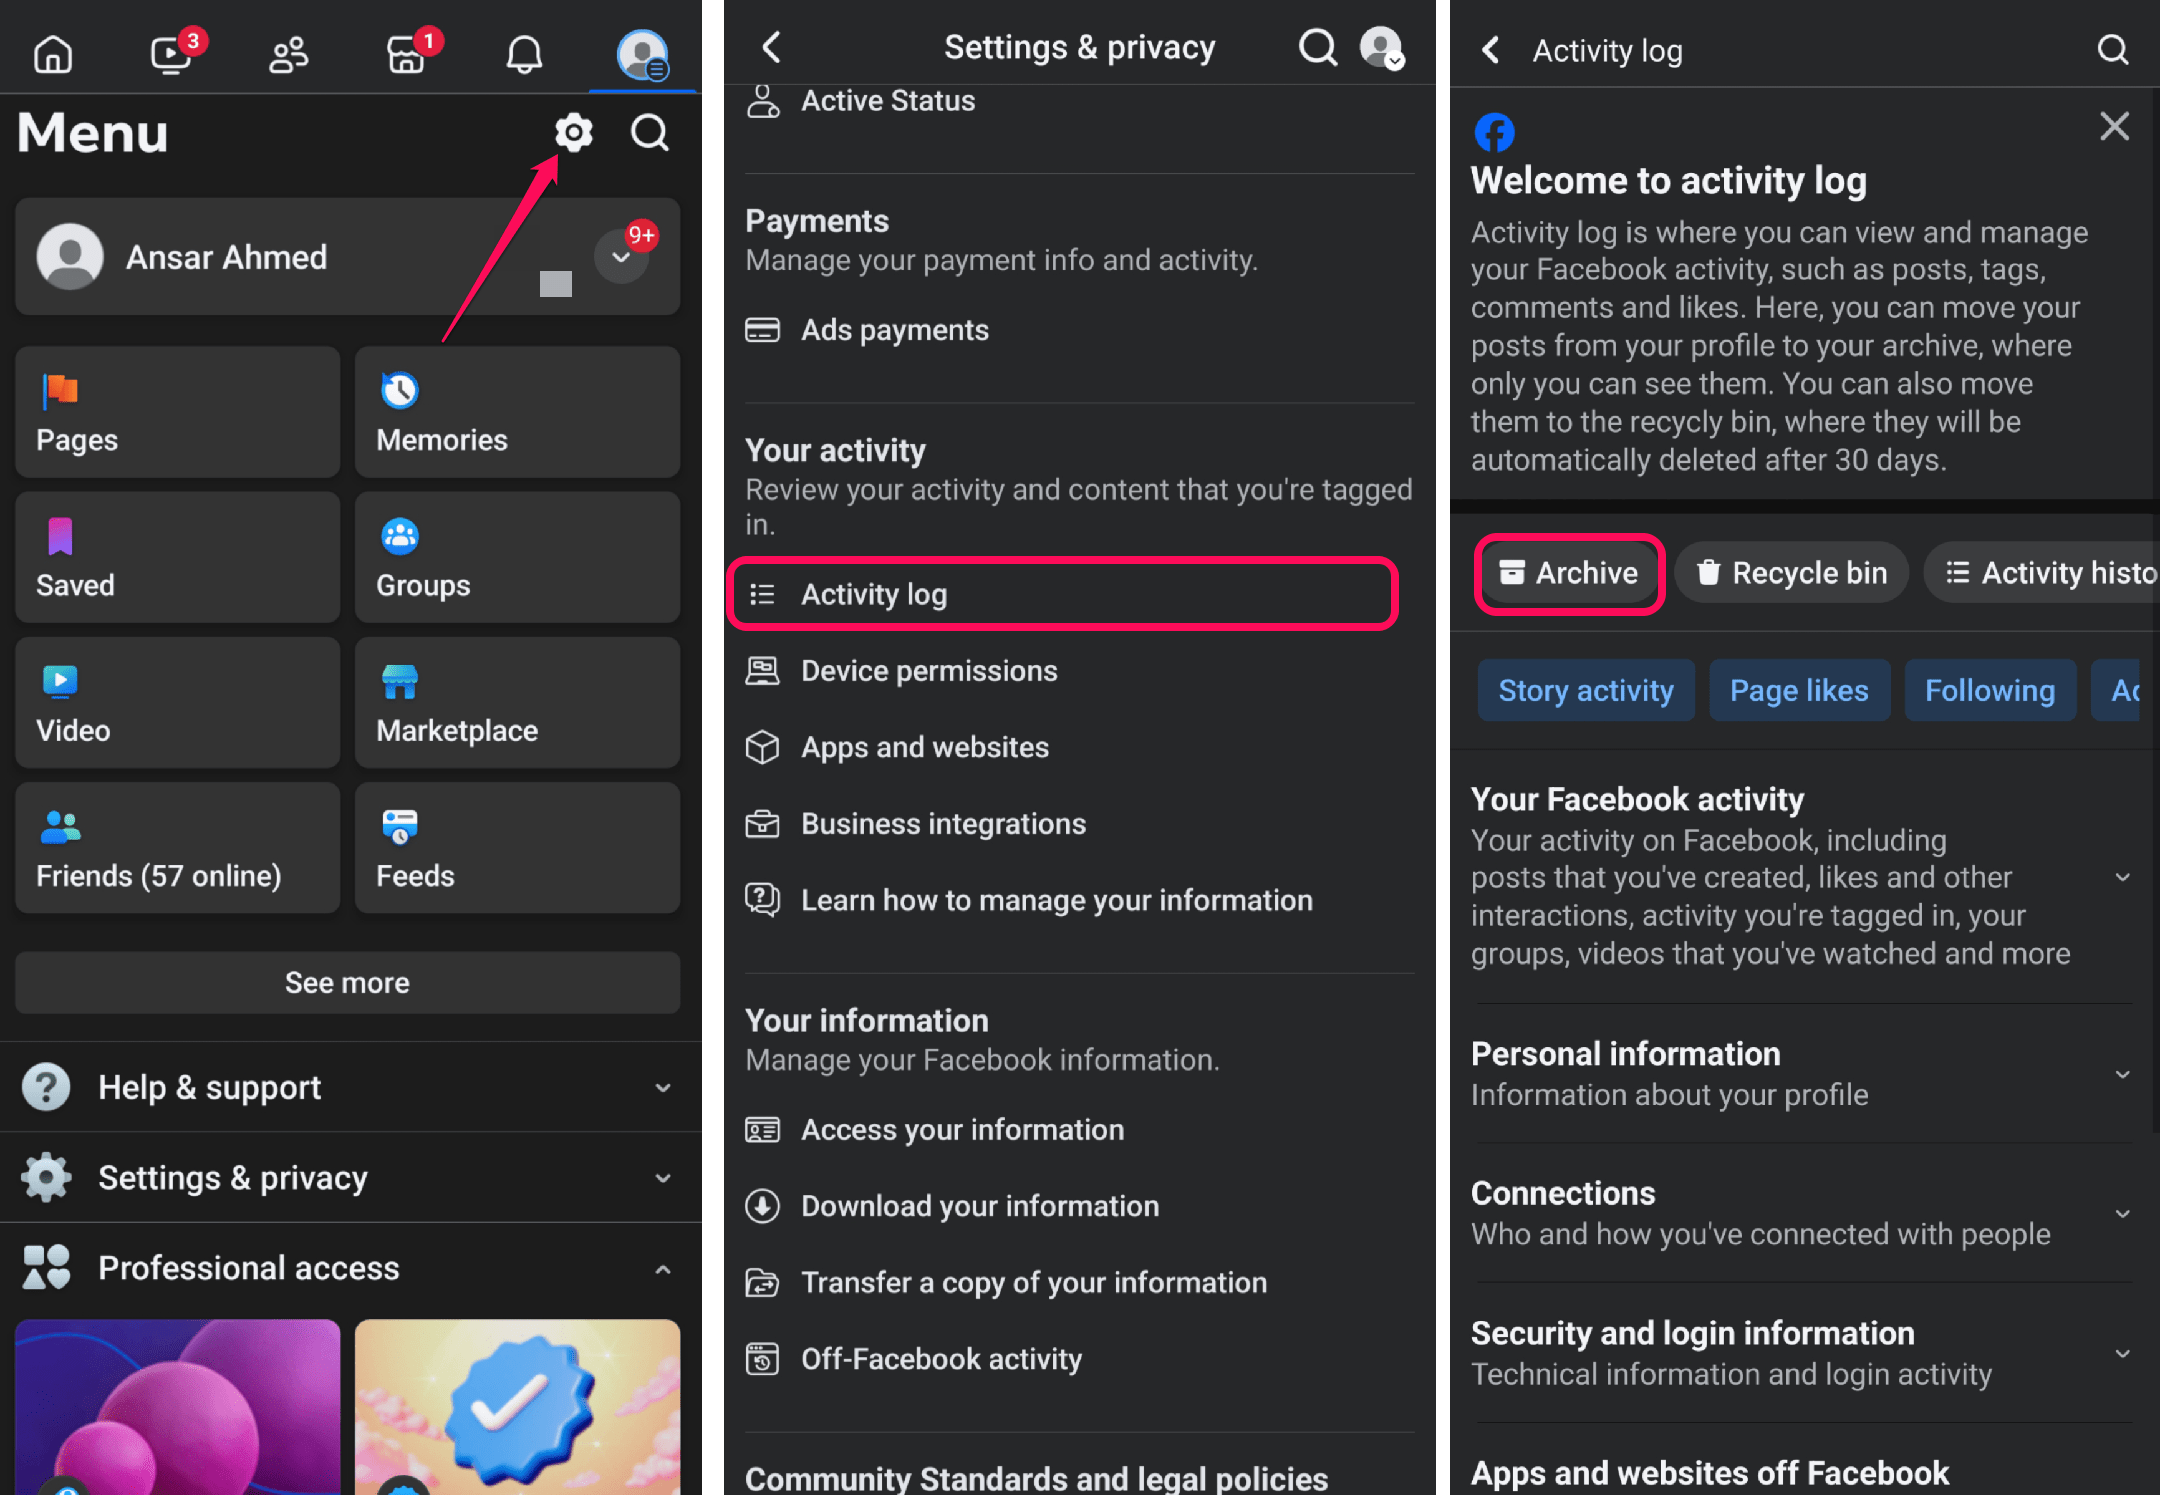Click See more in the Menu panel

click(346, 983)
